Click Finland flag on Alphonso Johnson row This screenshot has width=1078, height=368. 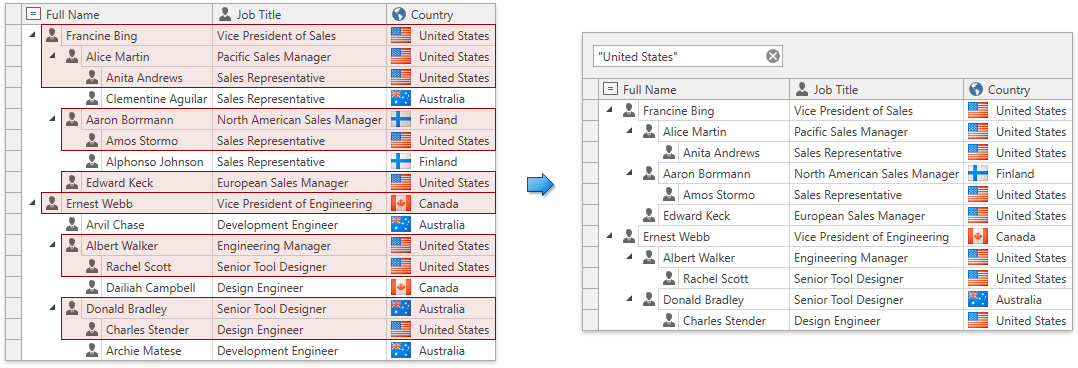tap(401, 162)
